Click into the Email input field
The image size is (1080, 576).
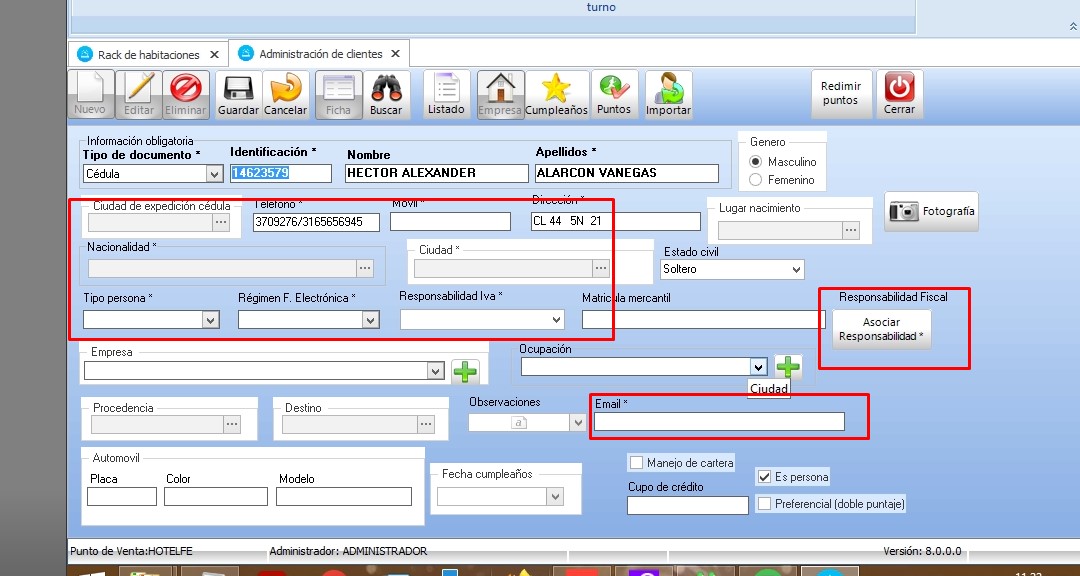coord(719,422)
